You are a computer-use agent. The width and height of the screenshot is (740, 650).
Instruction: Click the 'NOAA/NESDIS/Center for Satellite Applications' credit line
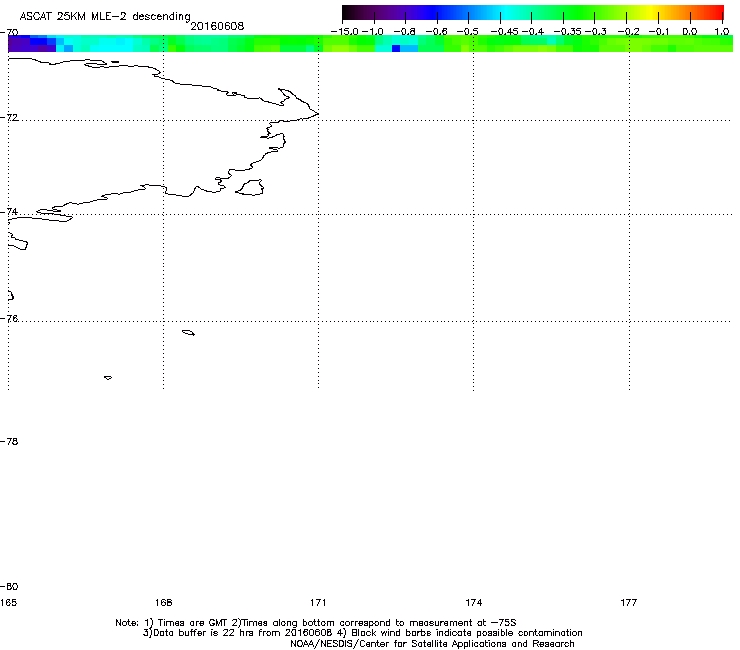(x=432, y=644)
